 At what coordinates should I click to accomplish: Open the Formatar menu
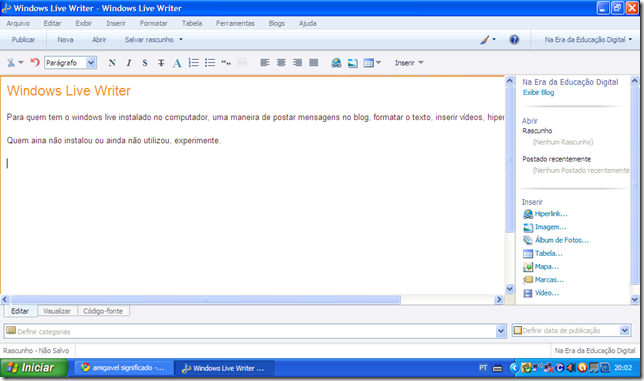[x=154, y=23]
